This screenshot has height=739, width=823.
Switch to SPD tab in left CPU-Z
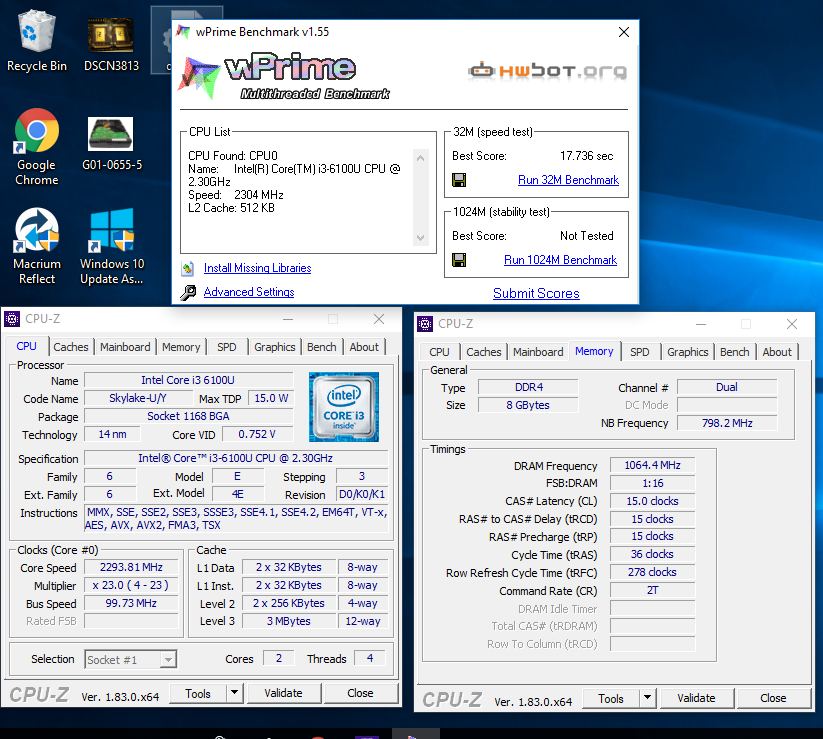pos(227,347)
